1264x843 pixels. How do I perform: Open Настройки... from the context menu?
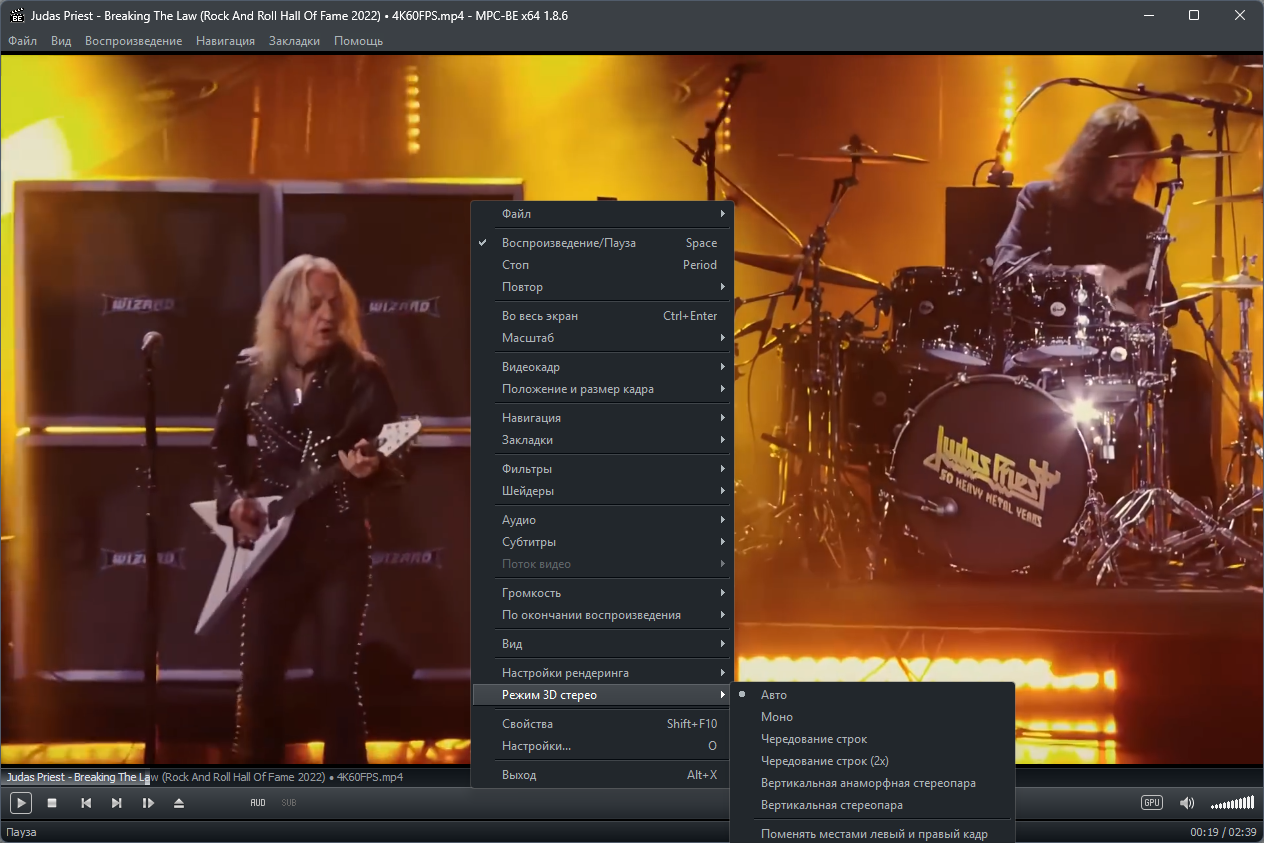click(x=603, y=746)
